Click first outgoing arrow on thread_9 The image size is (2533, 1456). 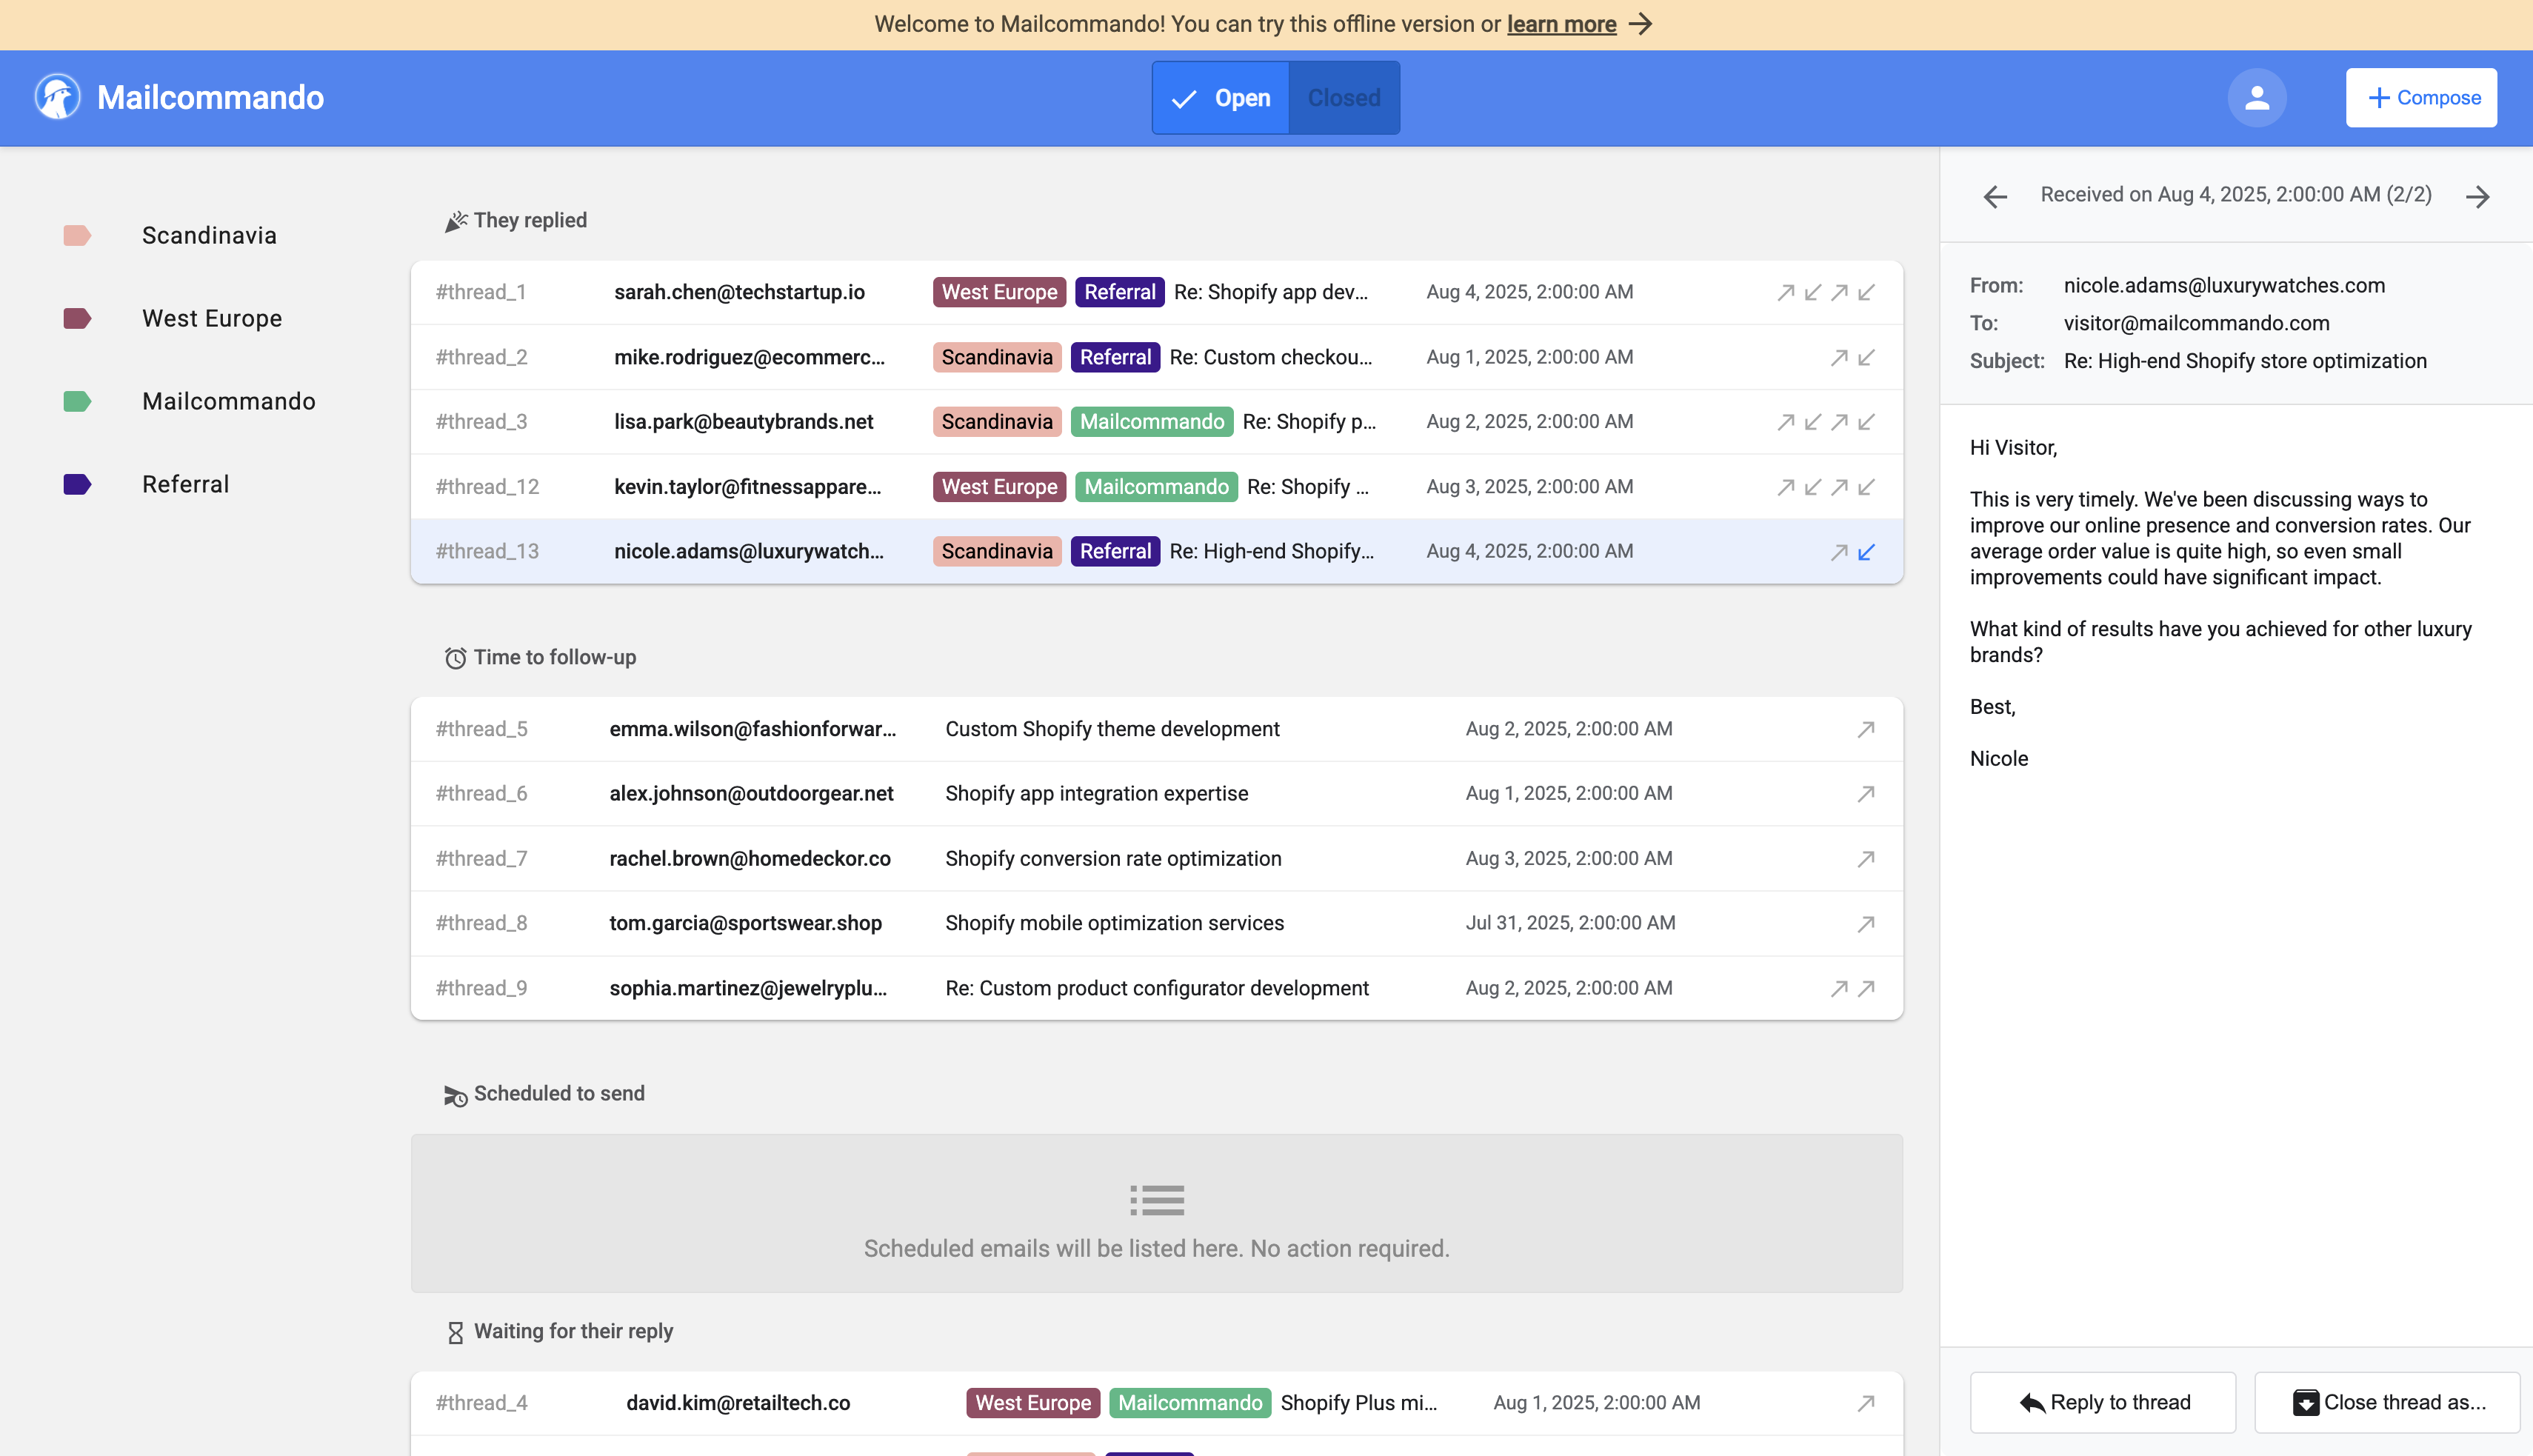tap(1838, 989)
